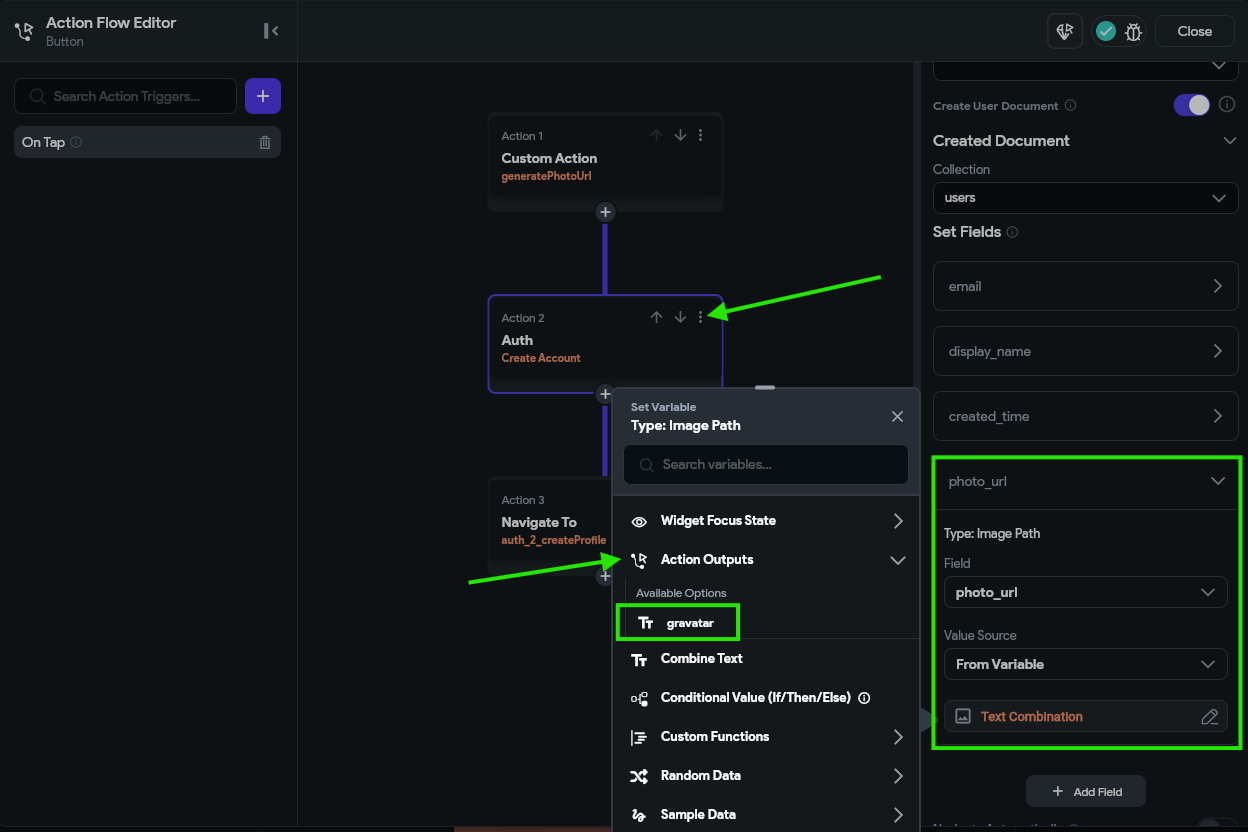Add action below Auth node
The image size is (1248, 832).
(x=605, y=394)
